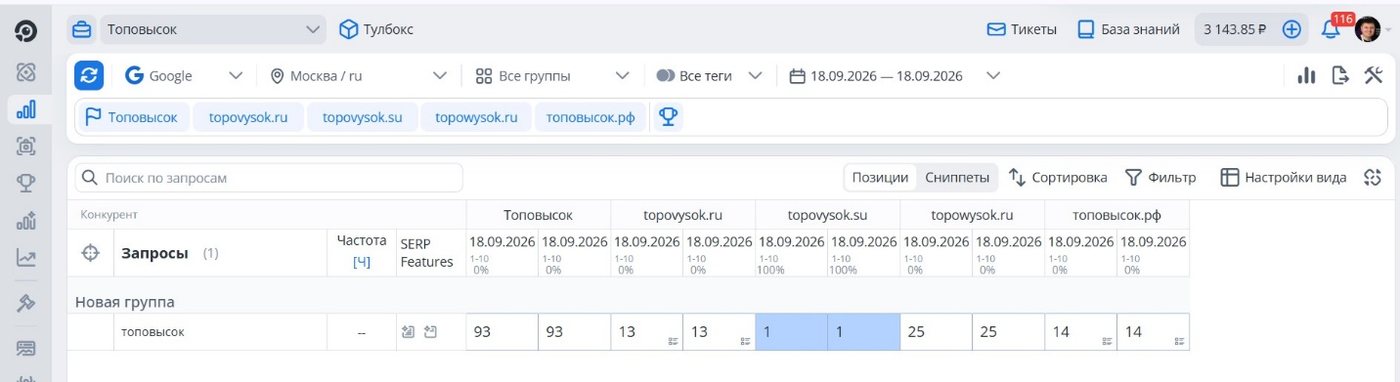Click the Сортировка sorting button

tap(1058, 177)
